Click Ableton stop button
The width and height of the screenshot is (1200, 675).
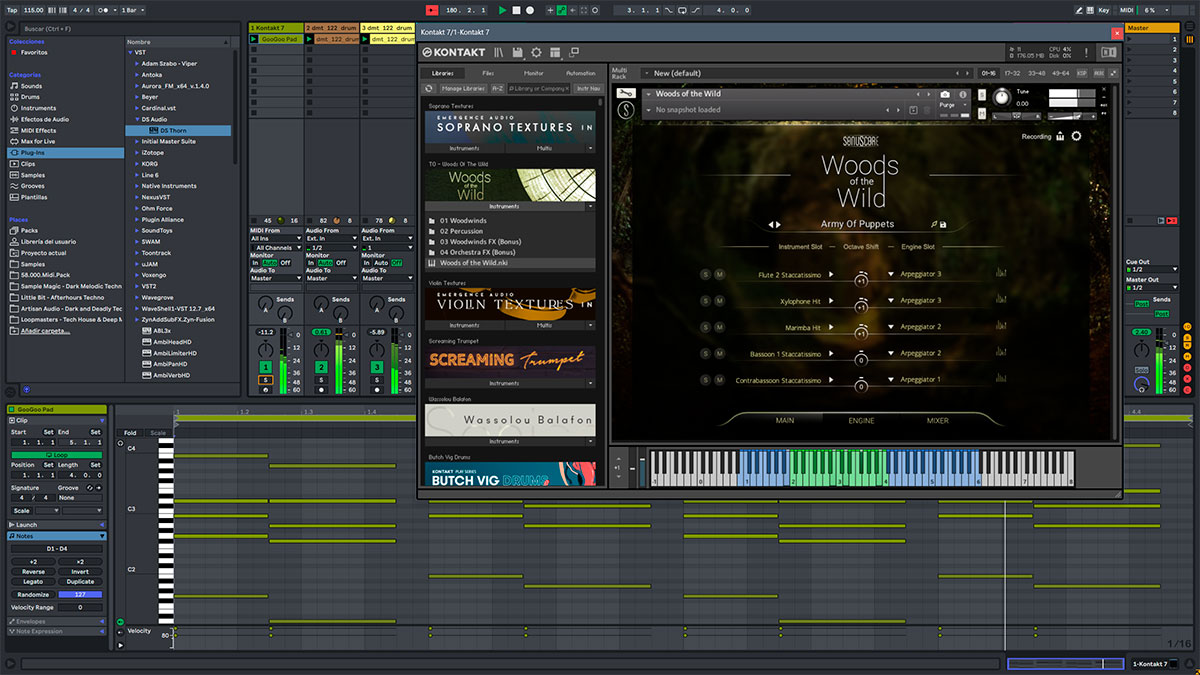(x=516, y=10)
